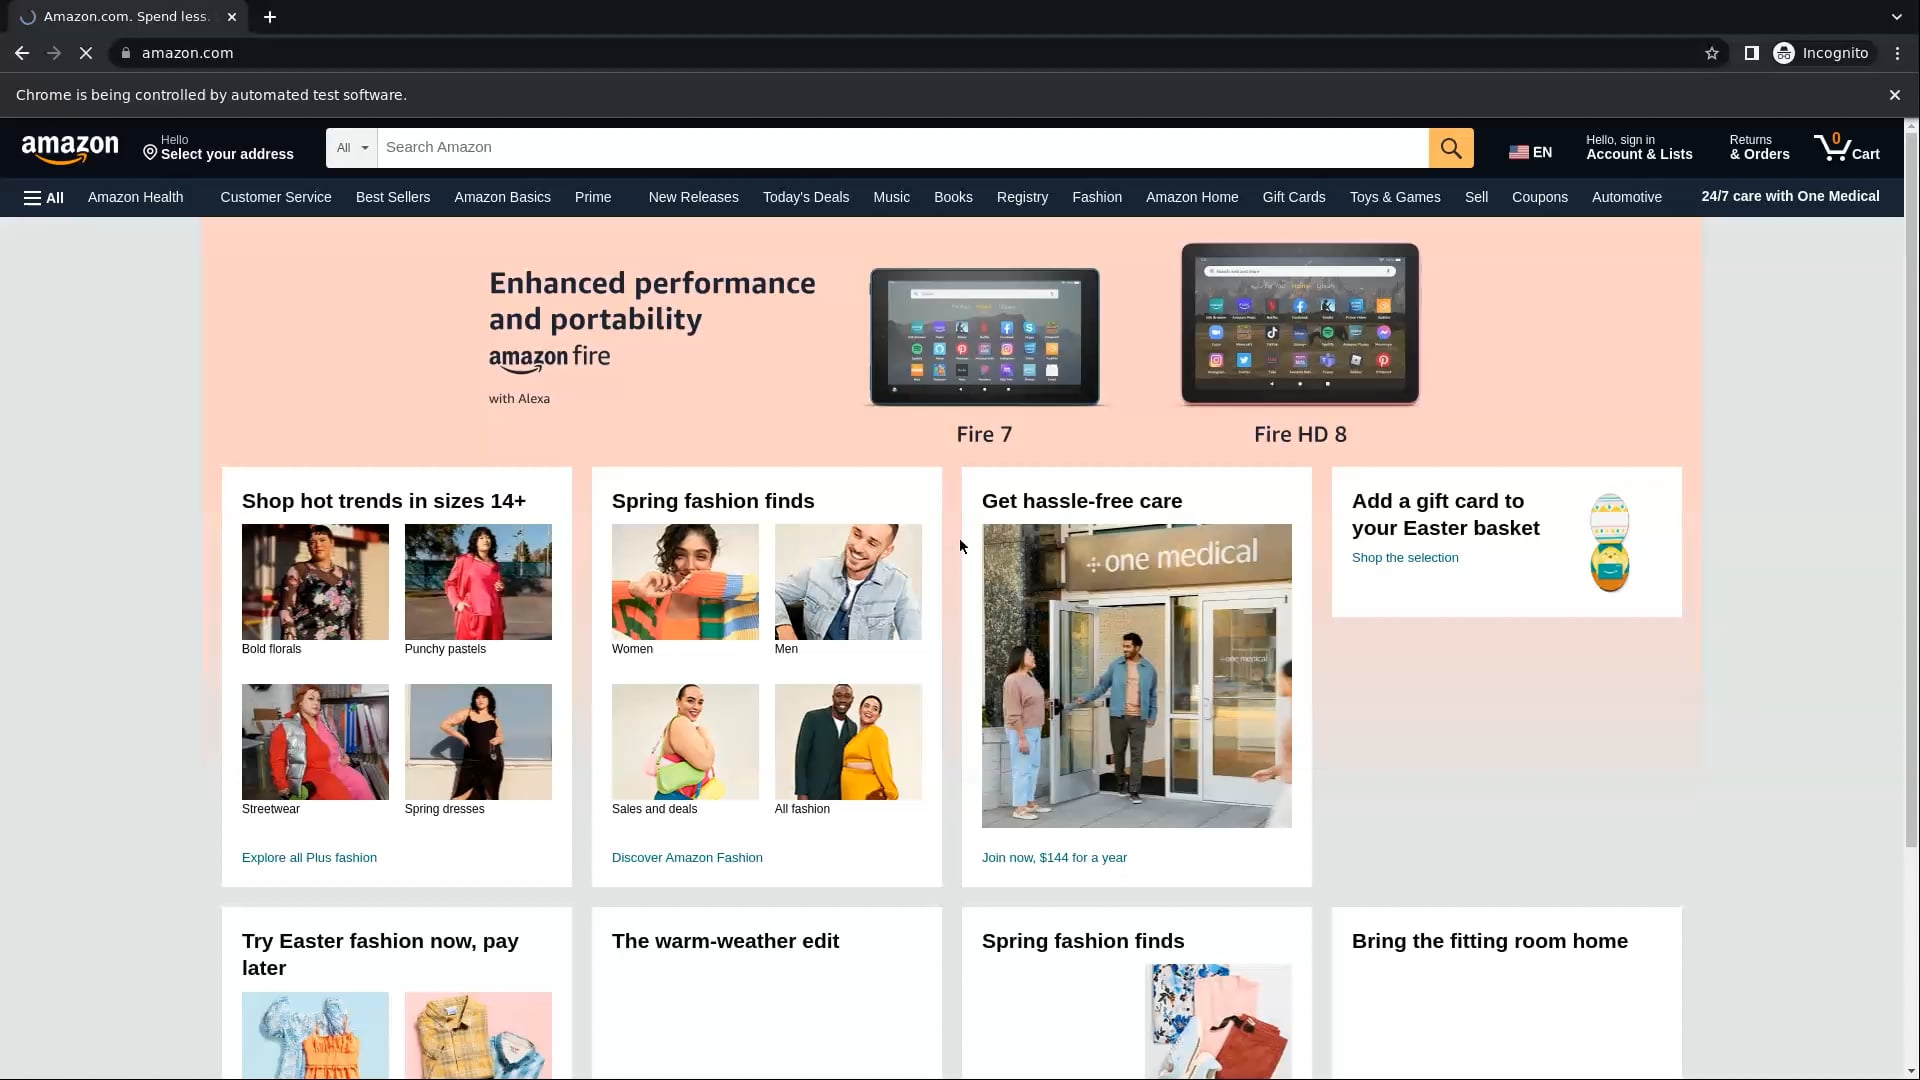1920x1080 pixels.
Task: Click the browser back arrow
Action: pyautogui.click(x=22, y=53)
